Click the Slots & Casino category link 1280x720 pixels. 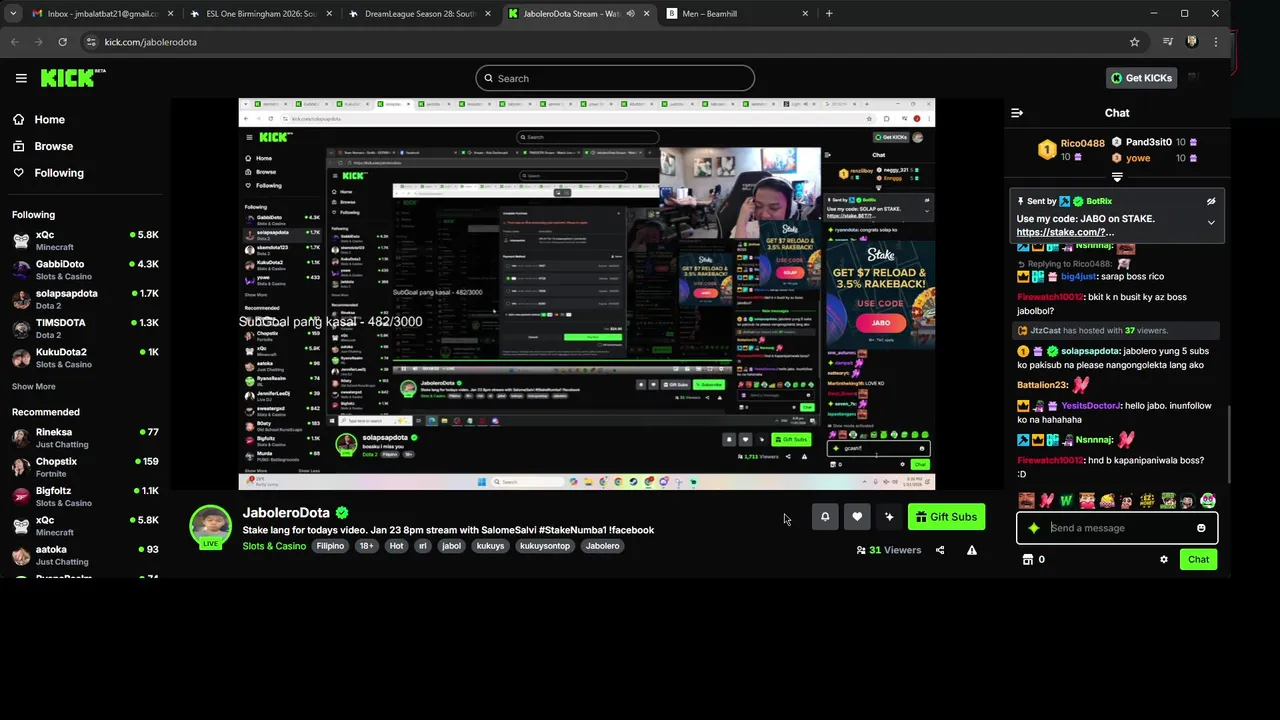click(x=274, y=546)
